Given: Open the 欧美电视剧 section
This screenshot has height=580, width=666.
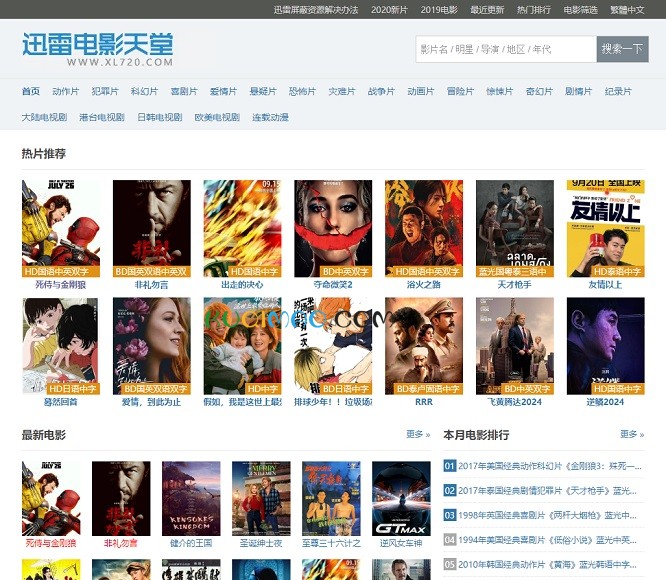Looking at the screenshot, I should click(217, 117).
